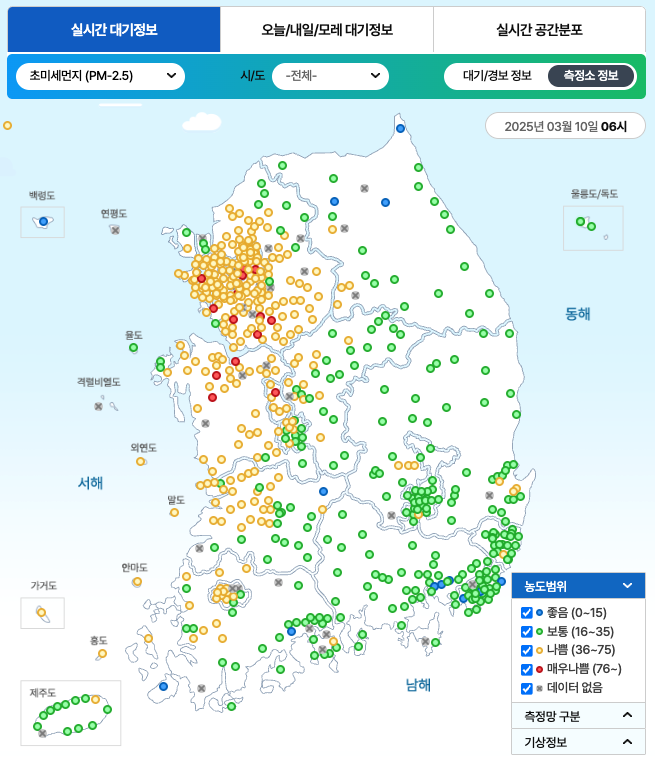Click the red swatch beside 매우나쁨

click(x=539, y=669)
